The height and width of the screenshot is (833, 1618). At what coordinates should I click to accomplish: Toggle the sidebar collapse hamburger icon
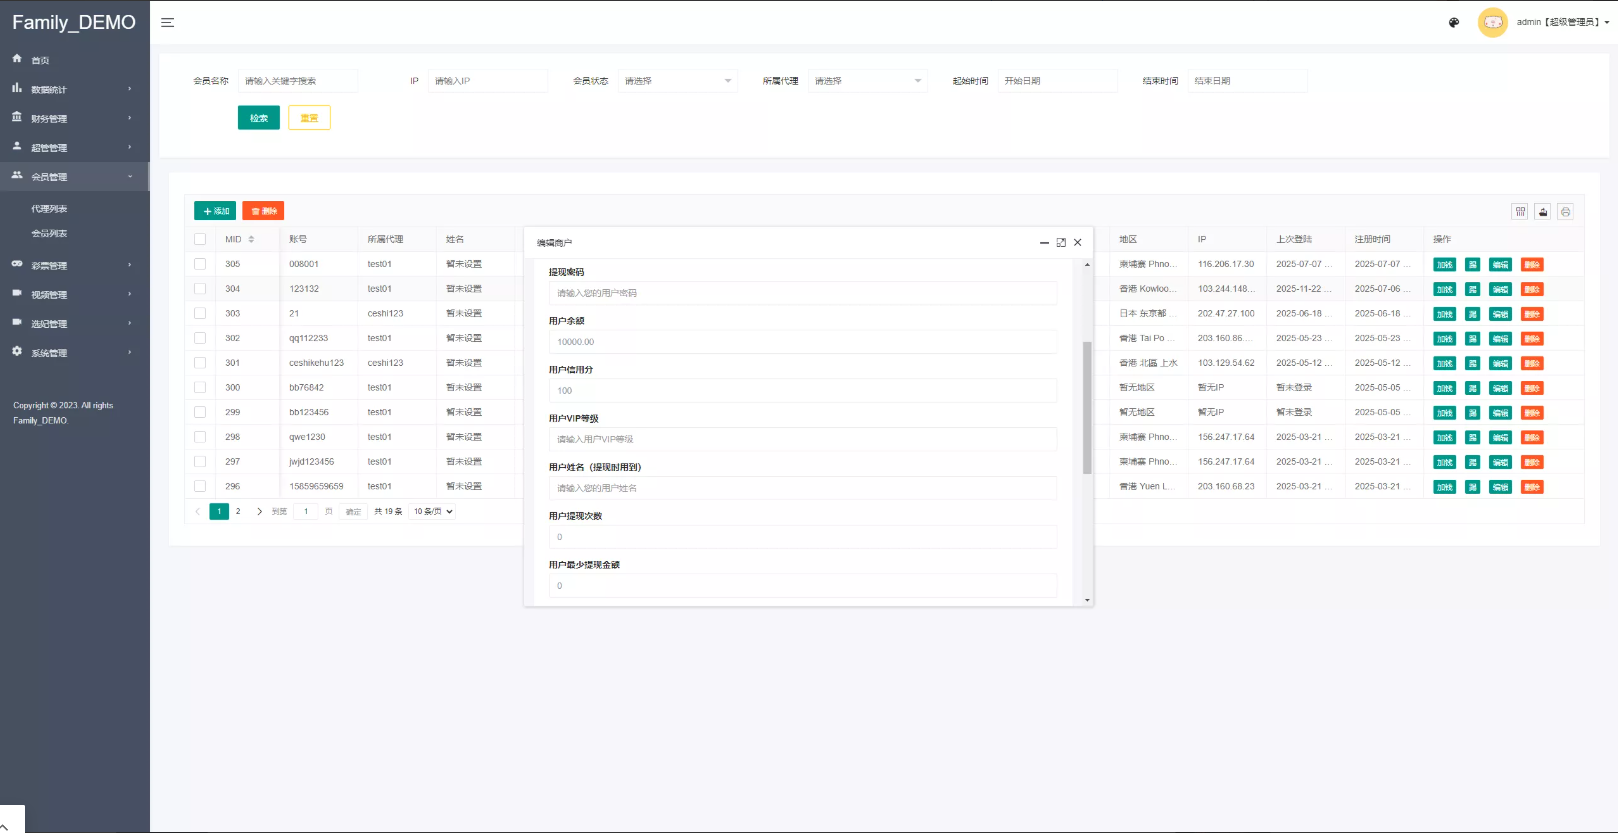pos(168,22)
